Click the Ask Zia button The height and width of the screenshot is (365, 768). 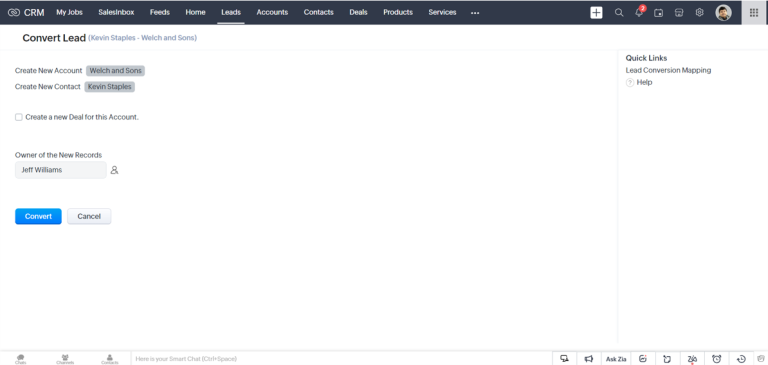pos(616,359)
